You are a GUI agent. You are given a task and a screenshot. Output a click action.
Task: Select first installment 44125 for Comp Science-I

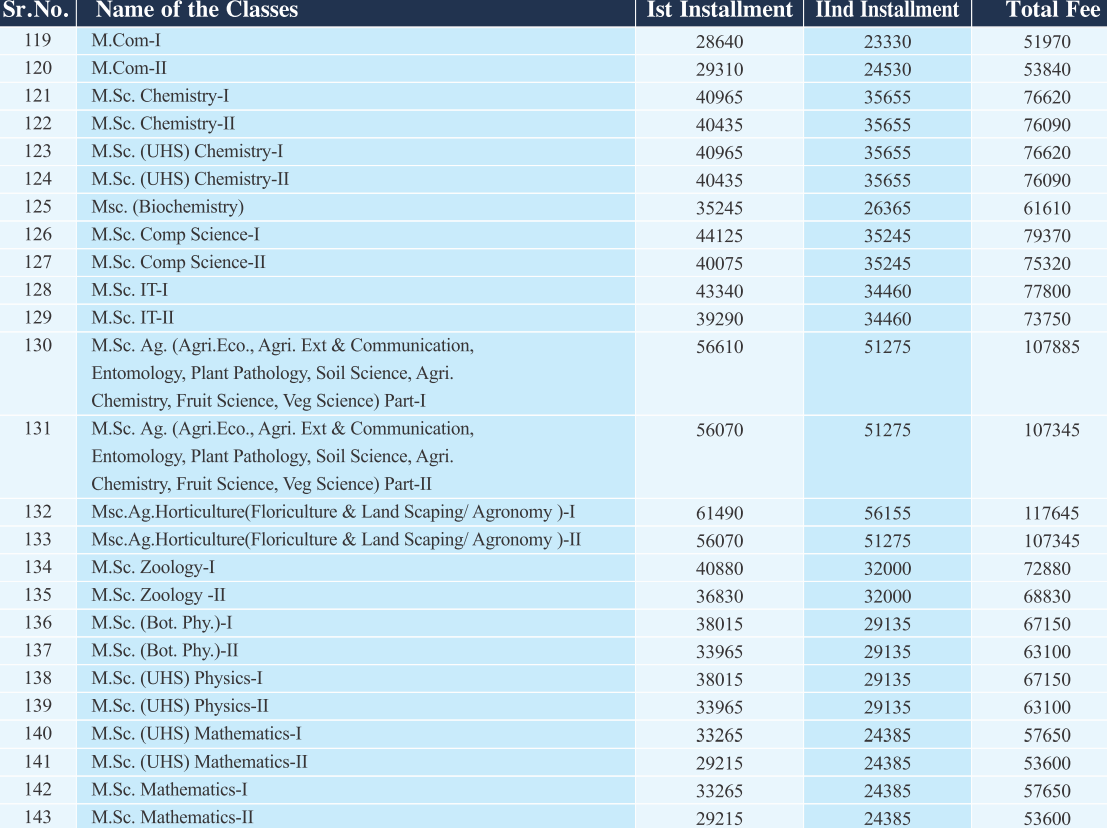coord(719,236)
